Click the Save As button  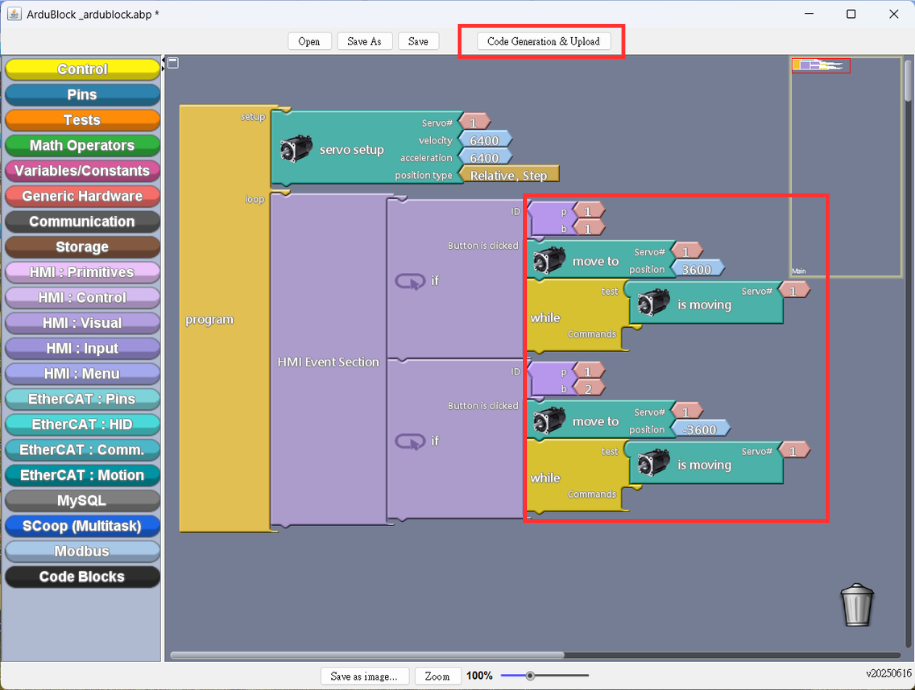[364, 41]
